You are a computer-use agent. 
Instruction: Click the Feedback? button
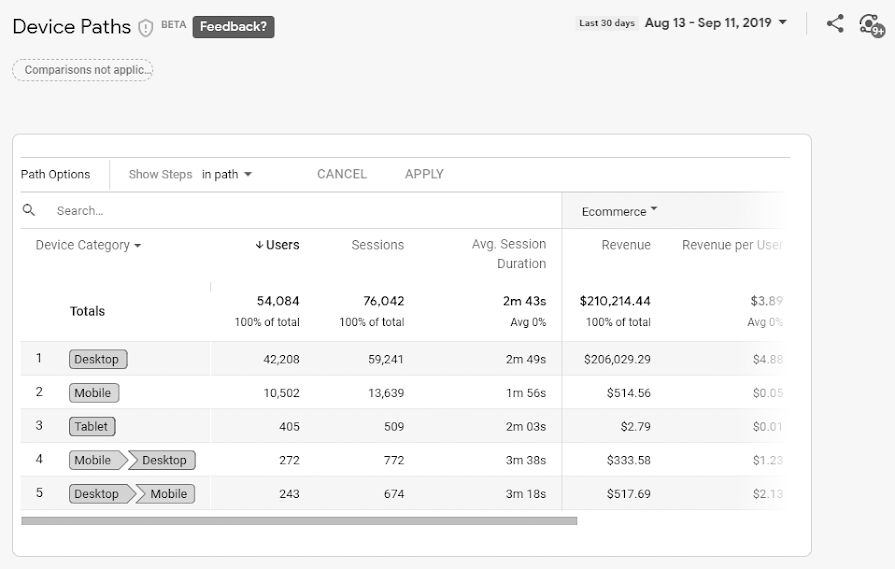click(233, 27)
